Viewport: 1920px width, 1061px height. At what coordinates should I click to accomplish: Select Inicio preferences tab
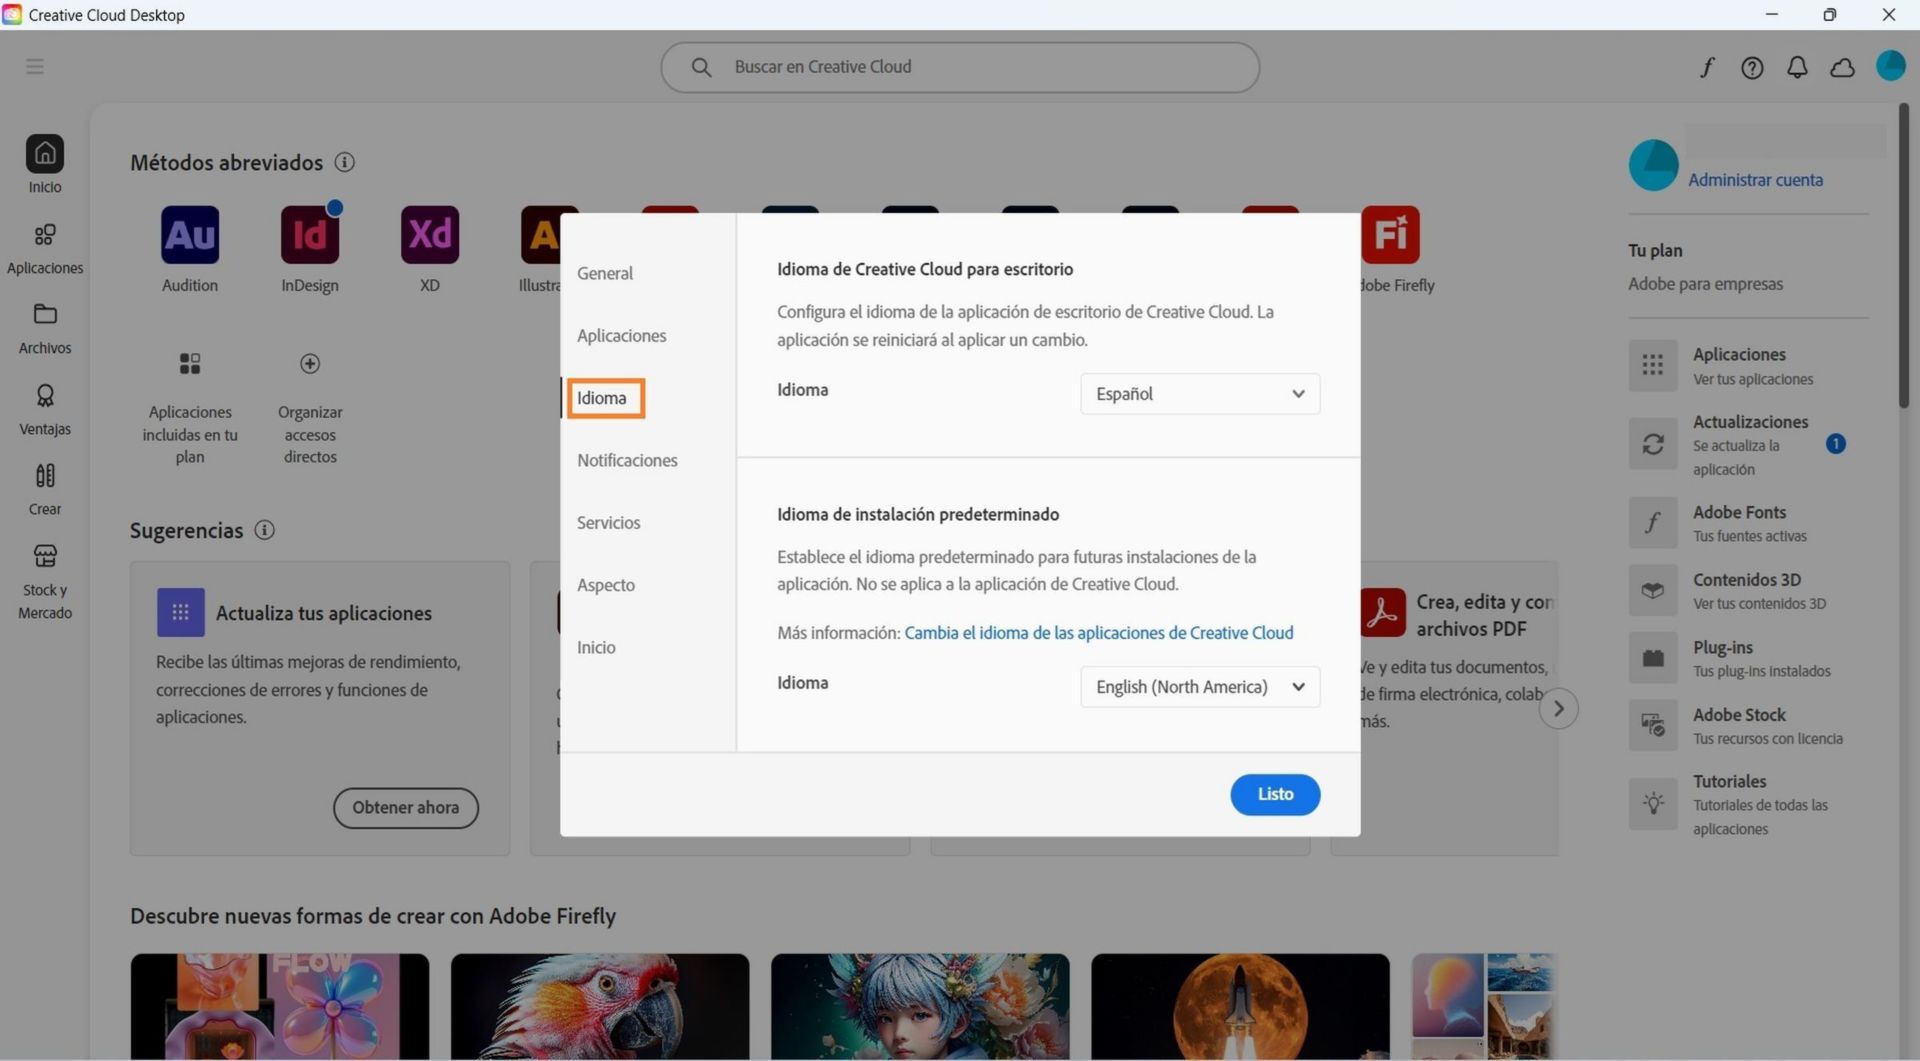[596, 648]
